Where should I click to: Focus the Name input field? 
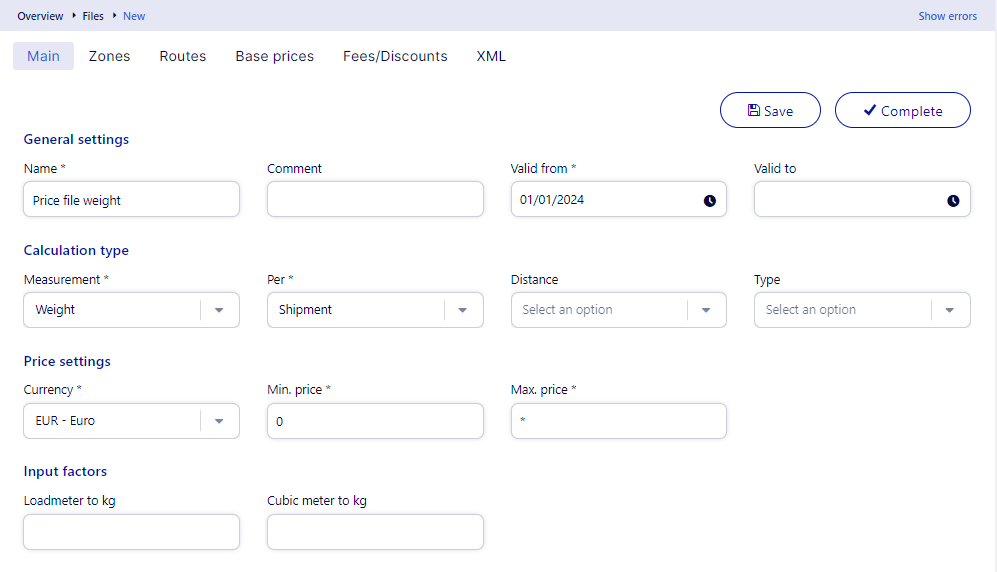pos(131,200)
